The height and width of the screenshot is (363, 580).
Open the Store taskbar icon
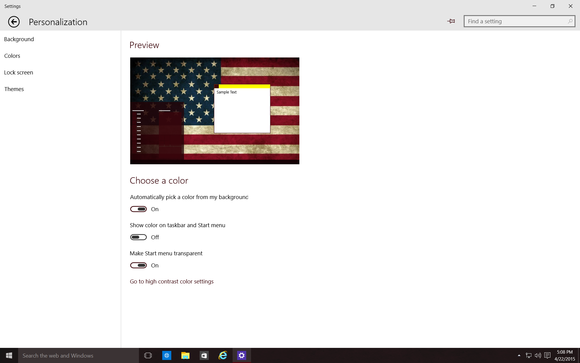[204, 356]
